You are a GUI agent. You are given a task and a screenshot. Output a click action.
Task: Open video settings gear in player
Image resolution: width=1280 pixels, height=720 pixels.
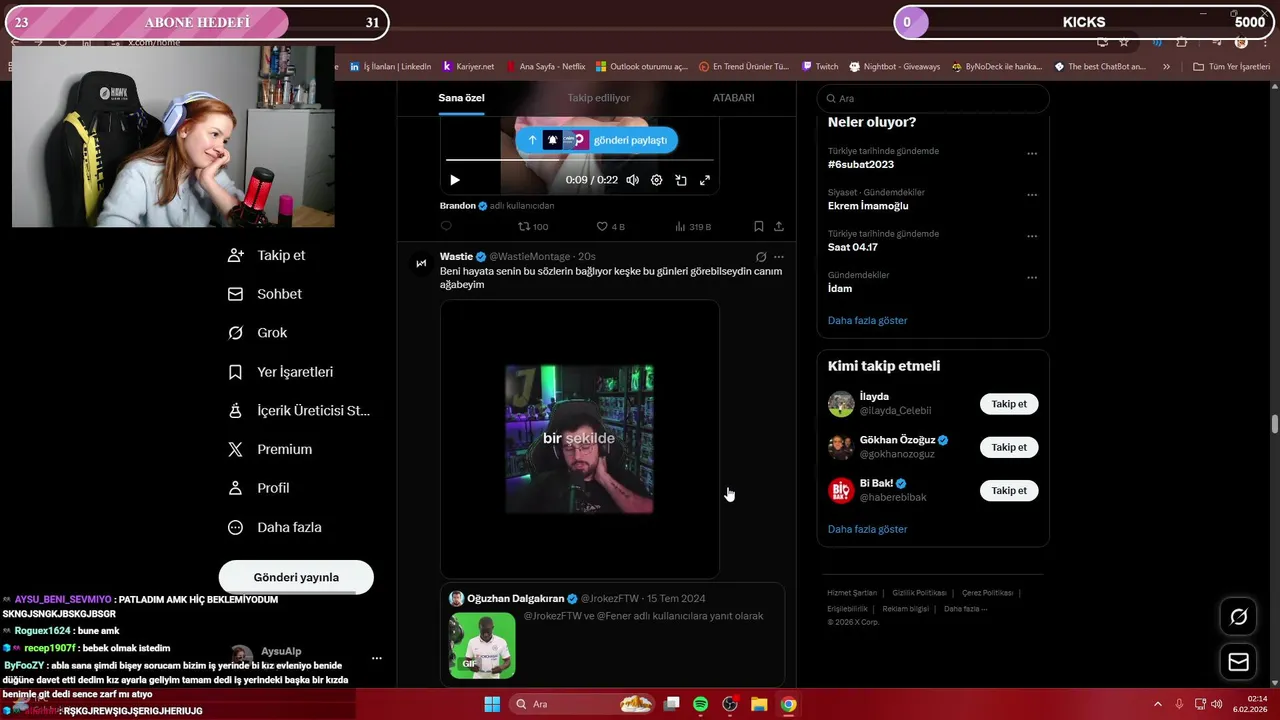point(657,180)
